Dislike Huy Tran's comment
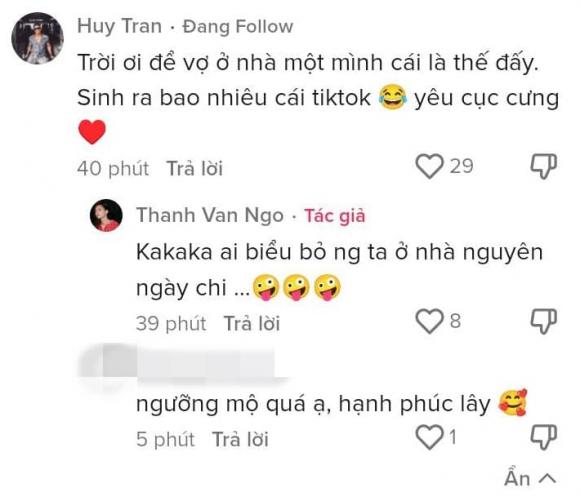580x501 pixels. [544, 166]
